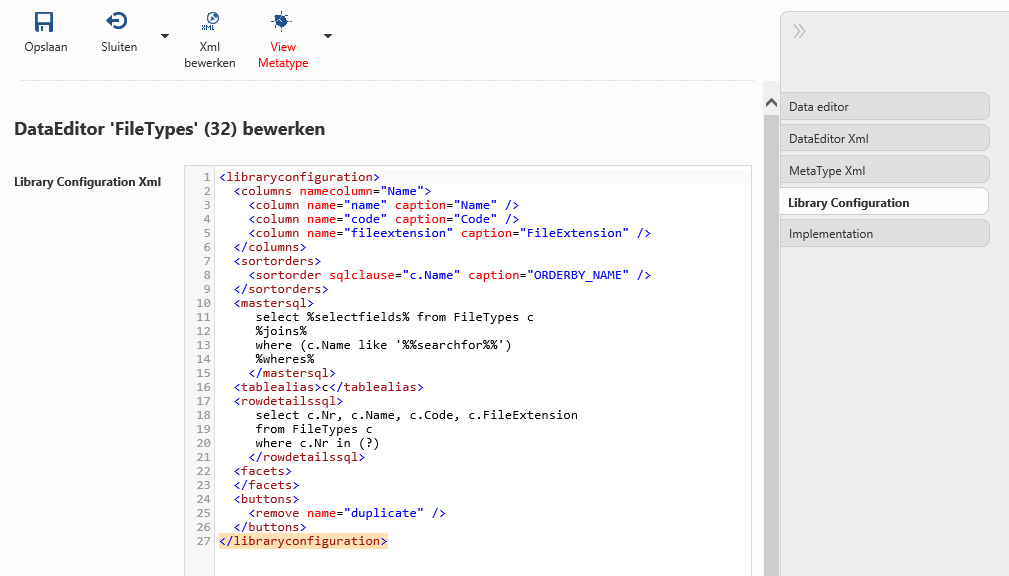This screenshot has width=1009, height=576.
Task: Collapse the sidebar with the double-chevron
Action: click(798, 31)
